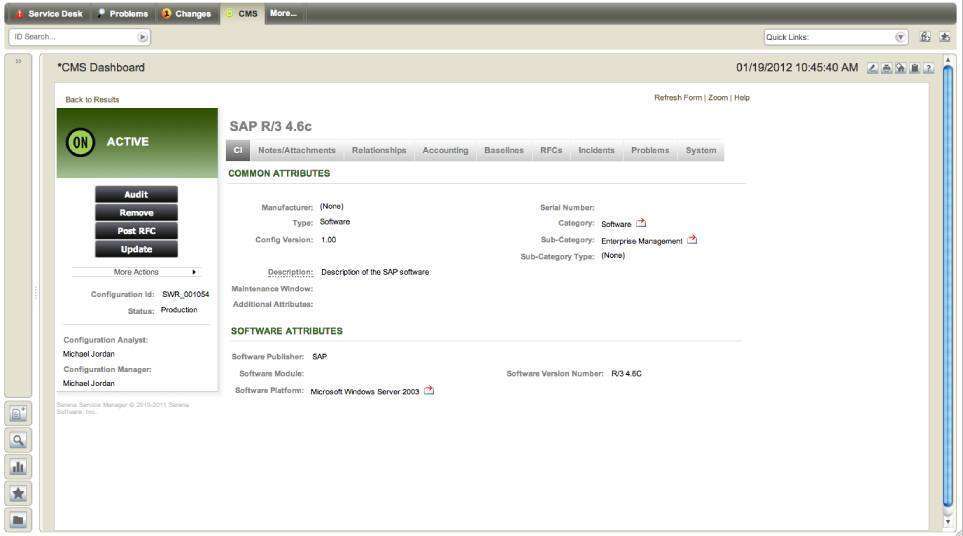963x536 pixels.
Task: Click the edit pencil icon beside timestamp
Action: (873, 68)
